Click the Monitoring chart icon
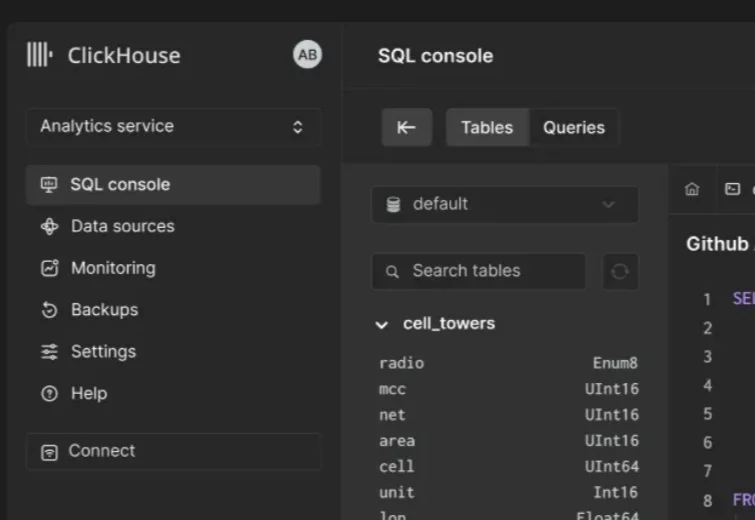755x520 pixels. [x=49, y=268]
